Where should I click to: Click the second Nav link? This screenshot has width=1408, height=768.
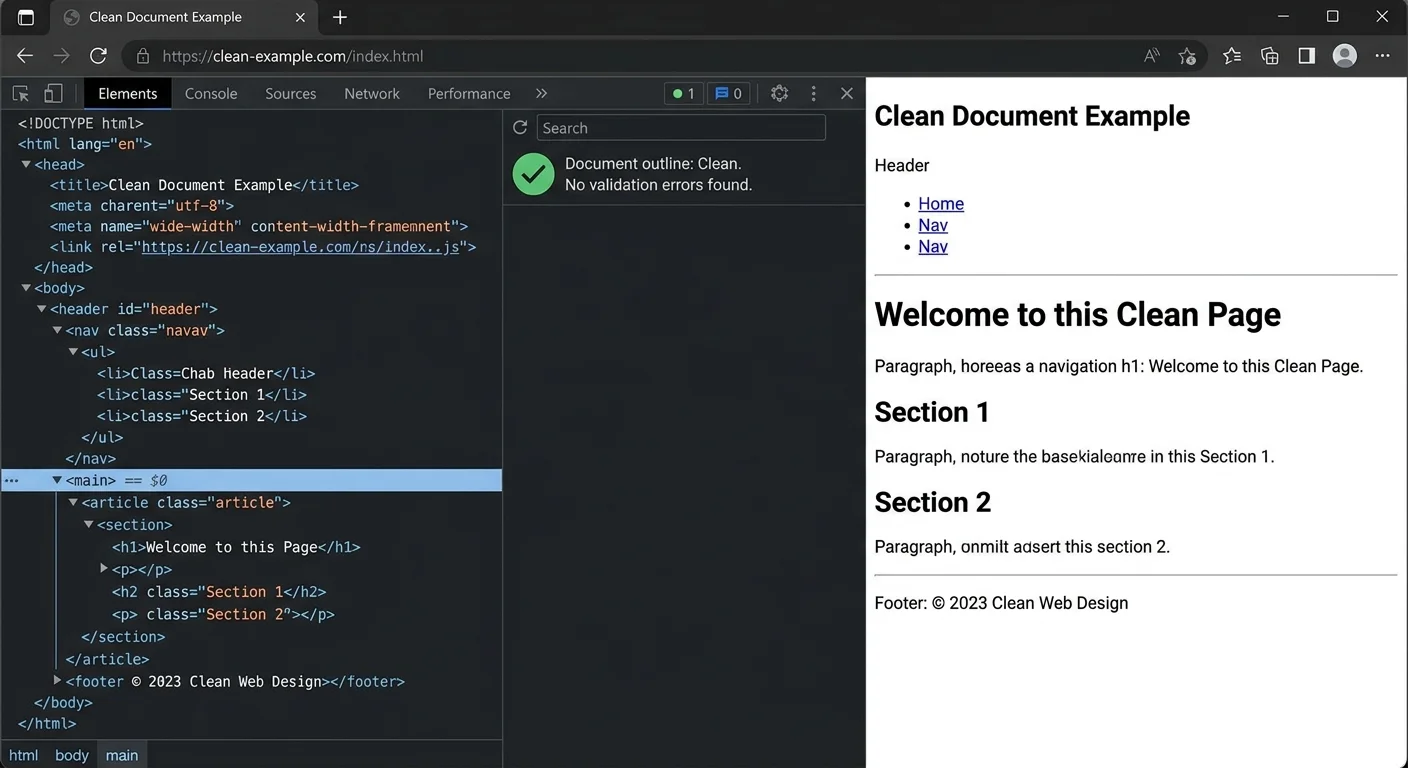click(x=933, y=247)
